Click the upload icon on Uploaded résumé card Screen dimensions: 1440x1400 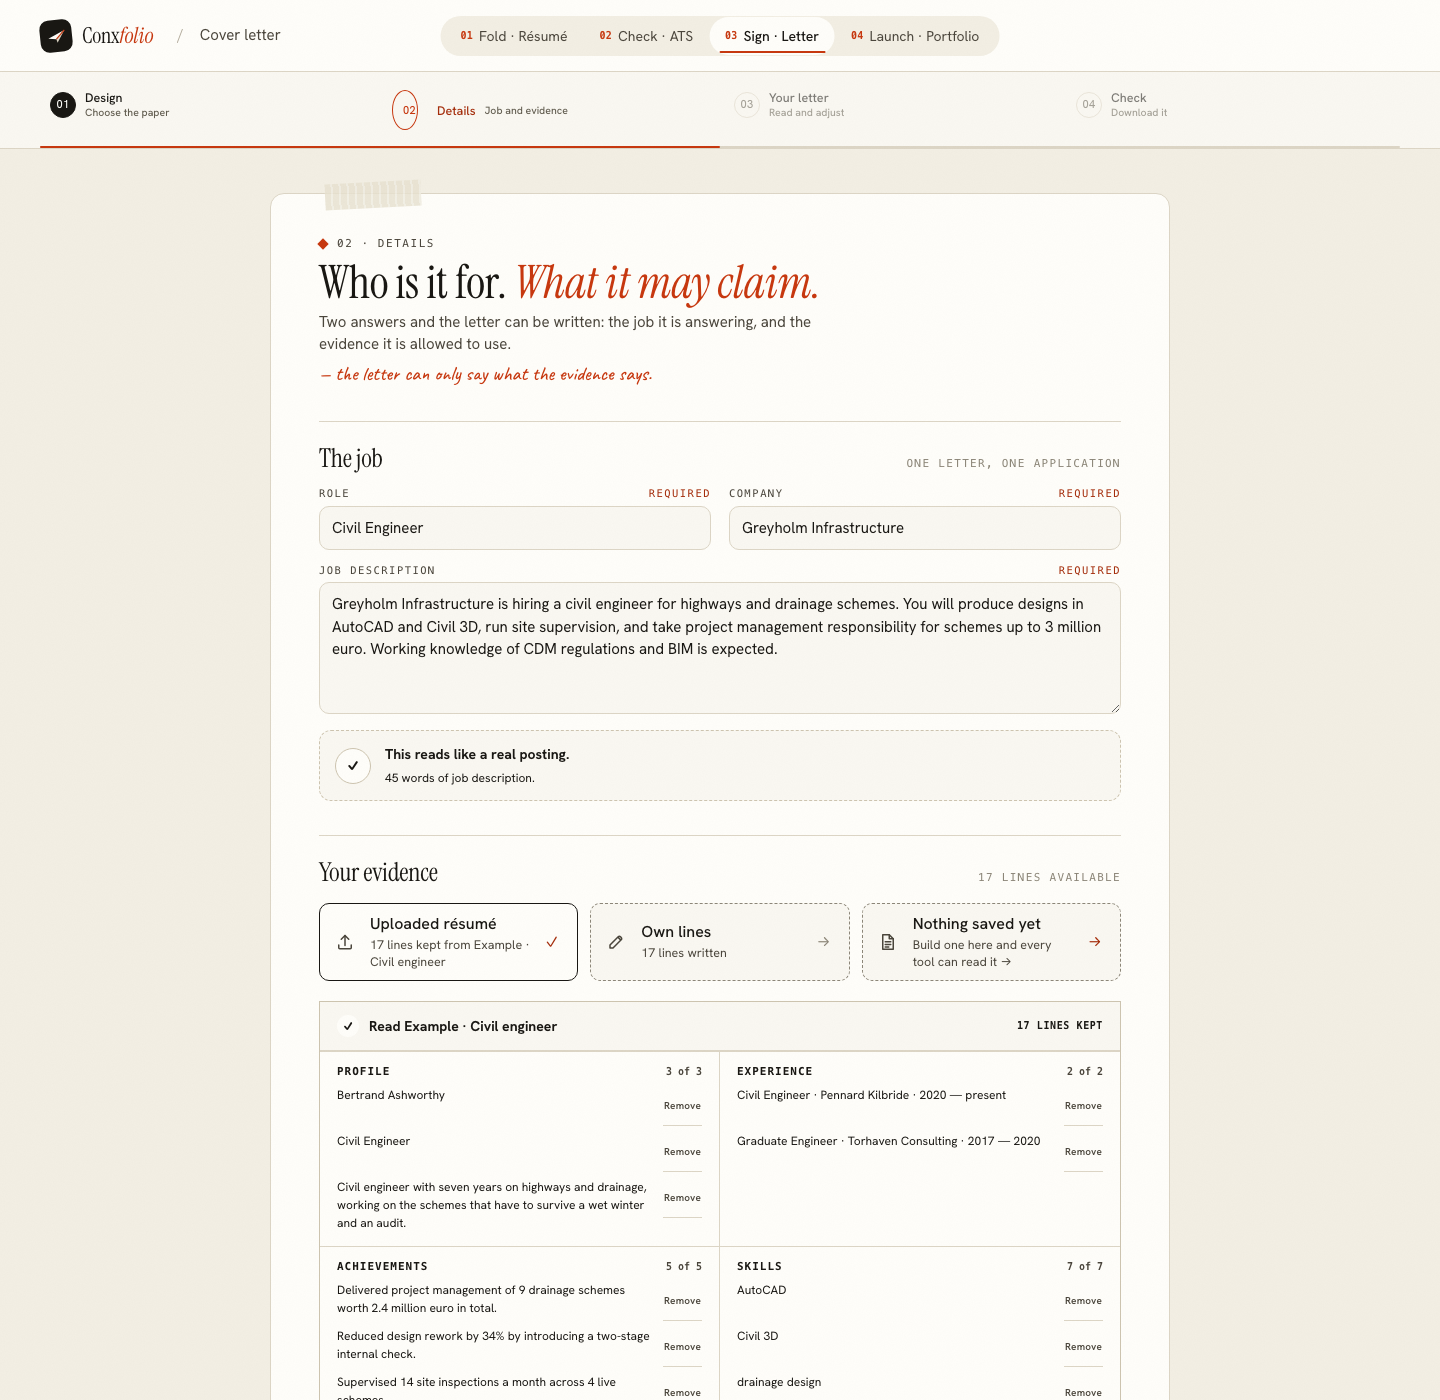click(345, 942)
